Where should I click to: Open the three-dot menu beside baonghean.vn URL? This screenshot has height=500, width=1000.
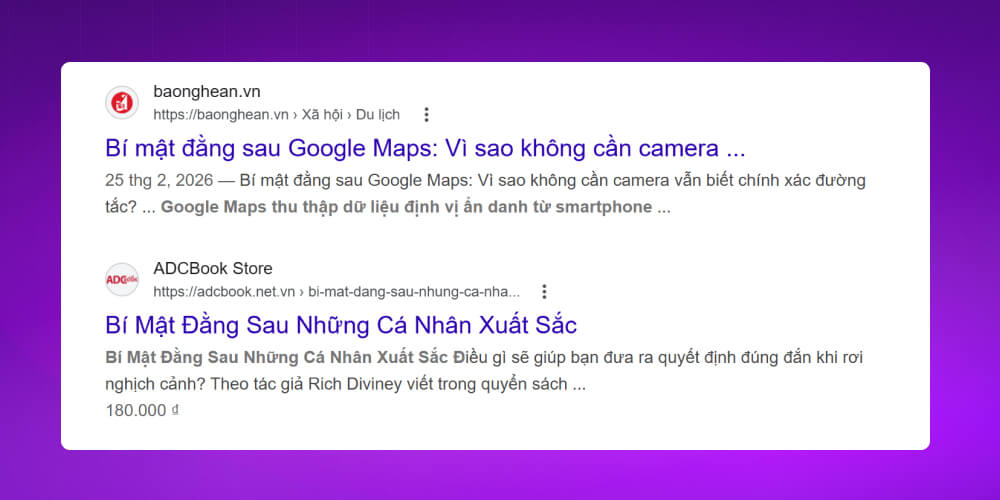click(x=427, y=115)
